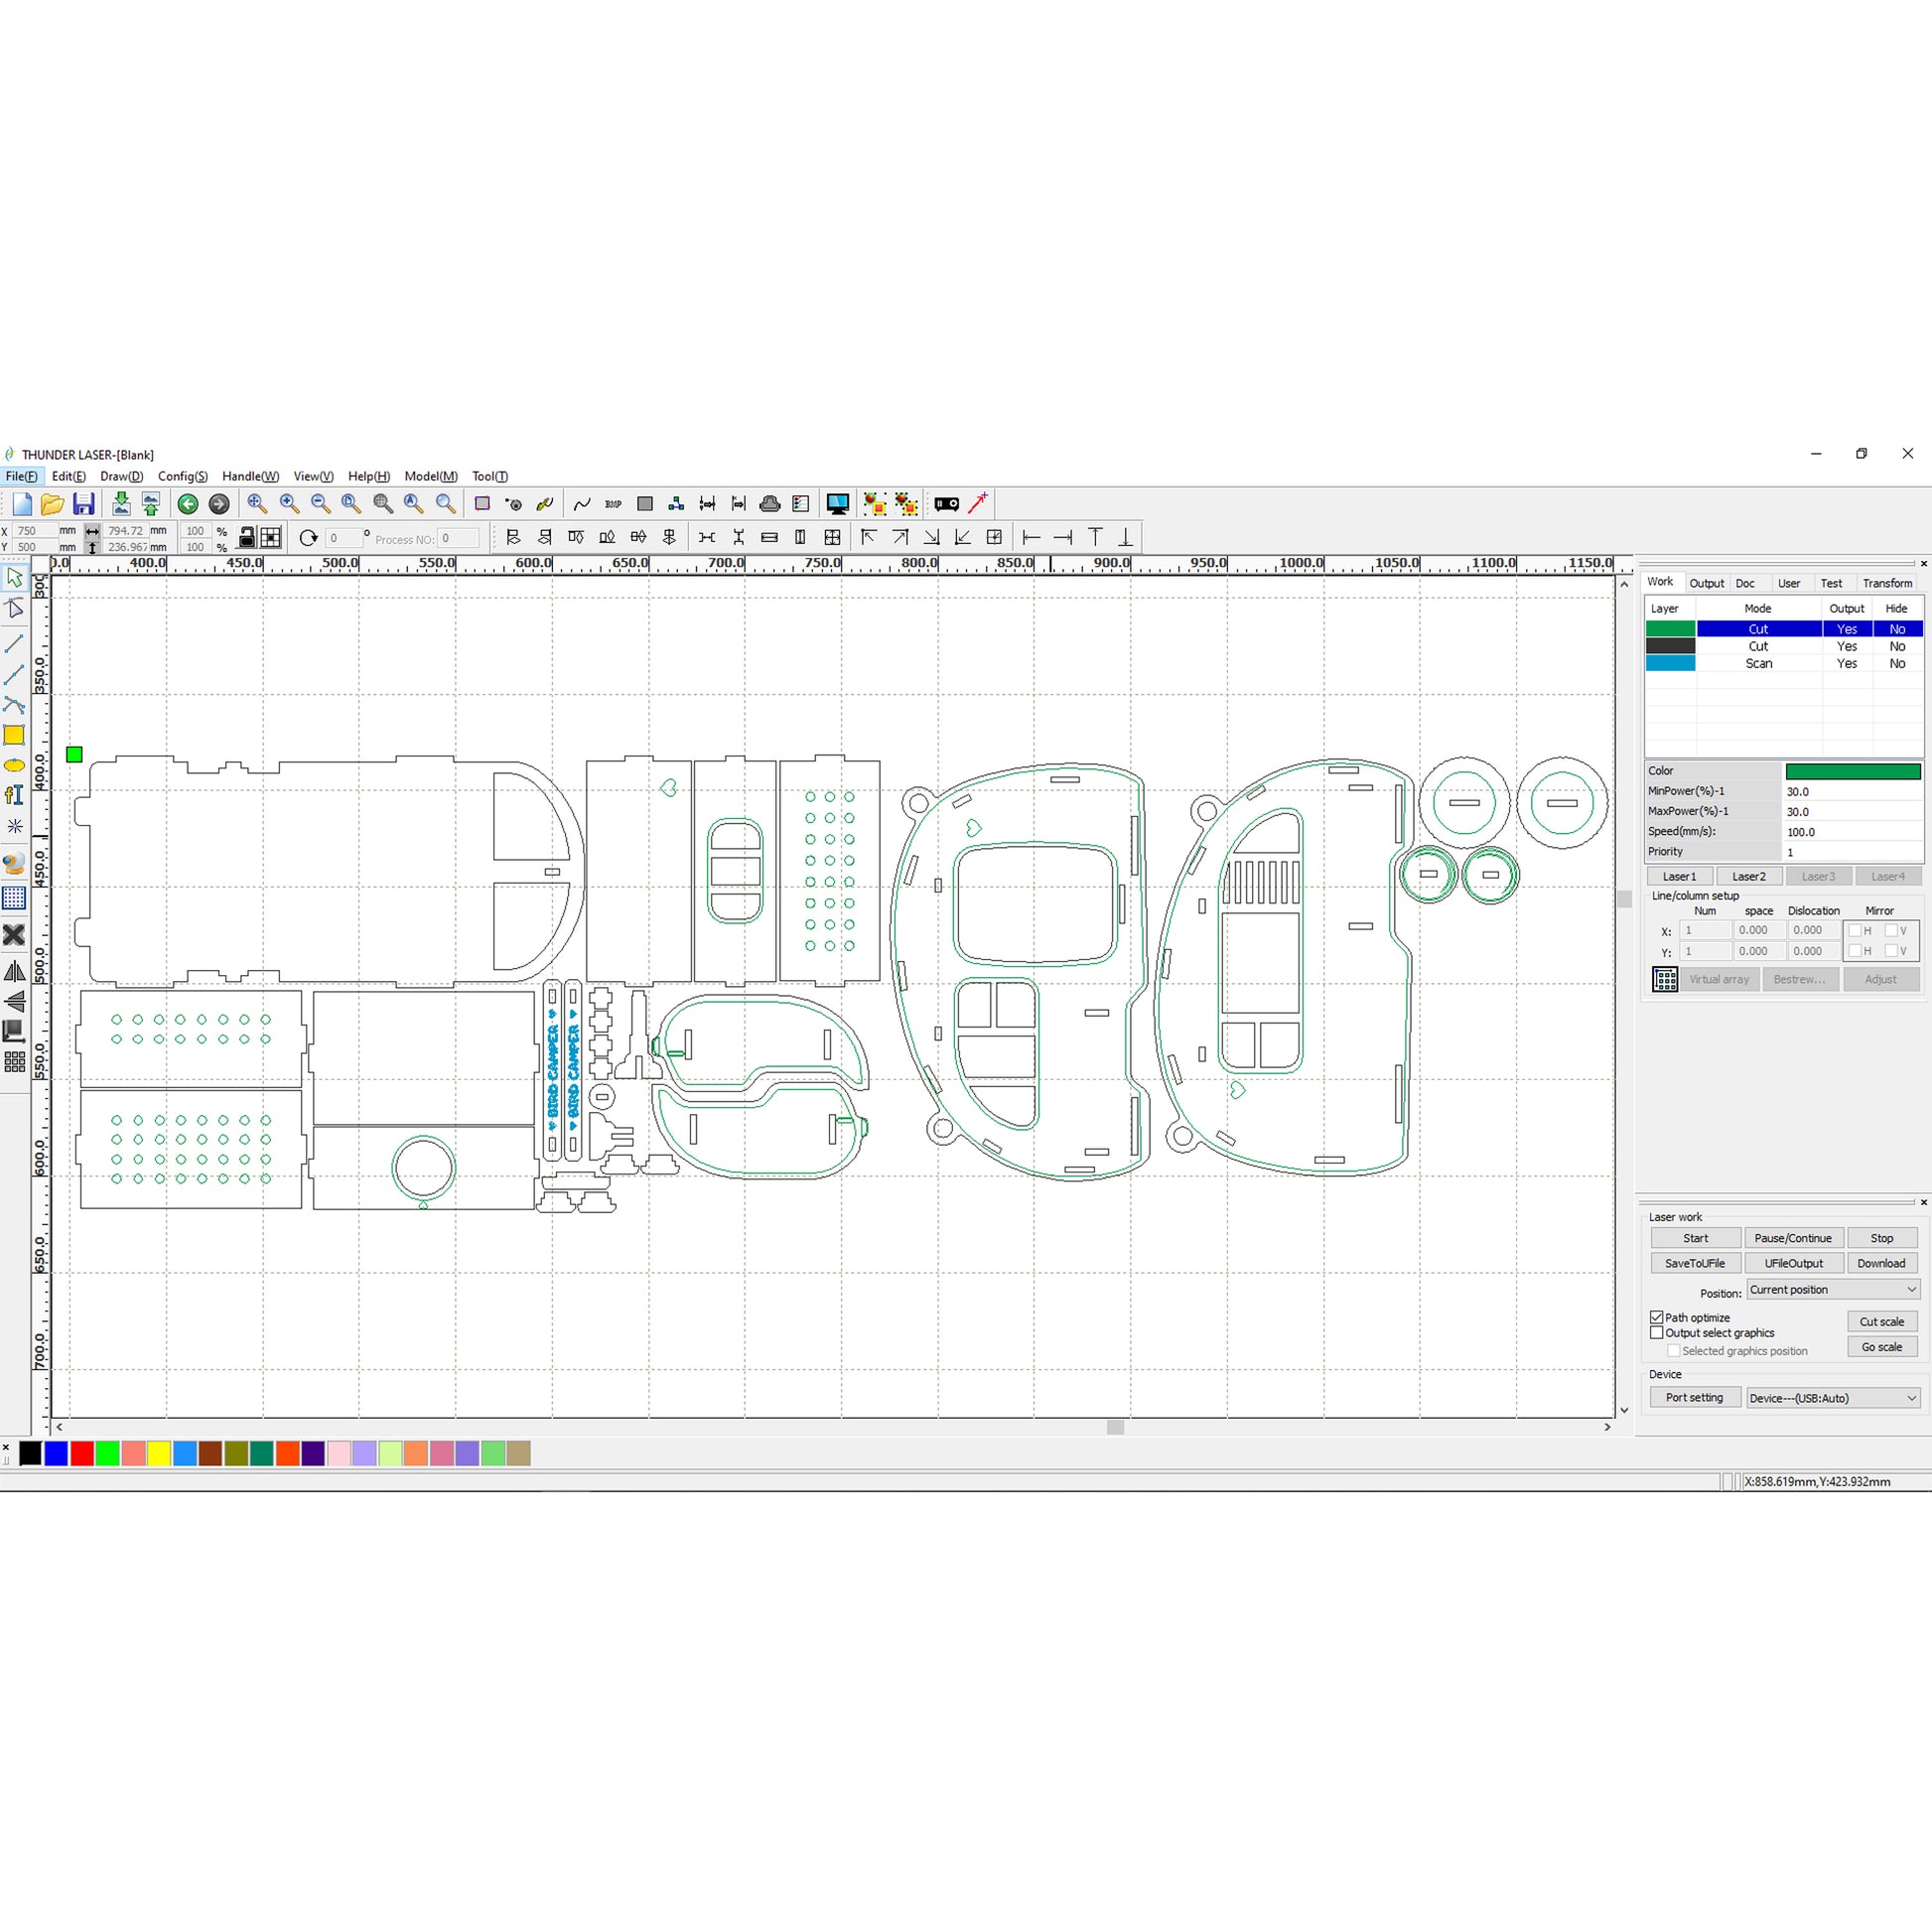Click the monitor preview icon

point(837,504)
